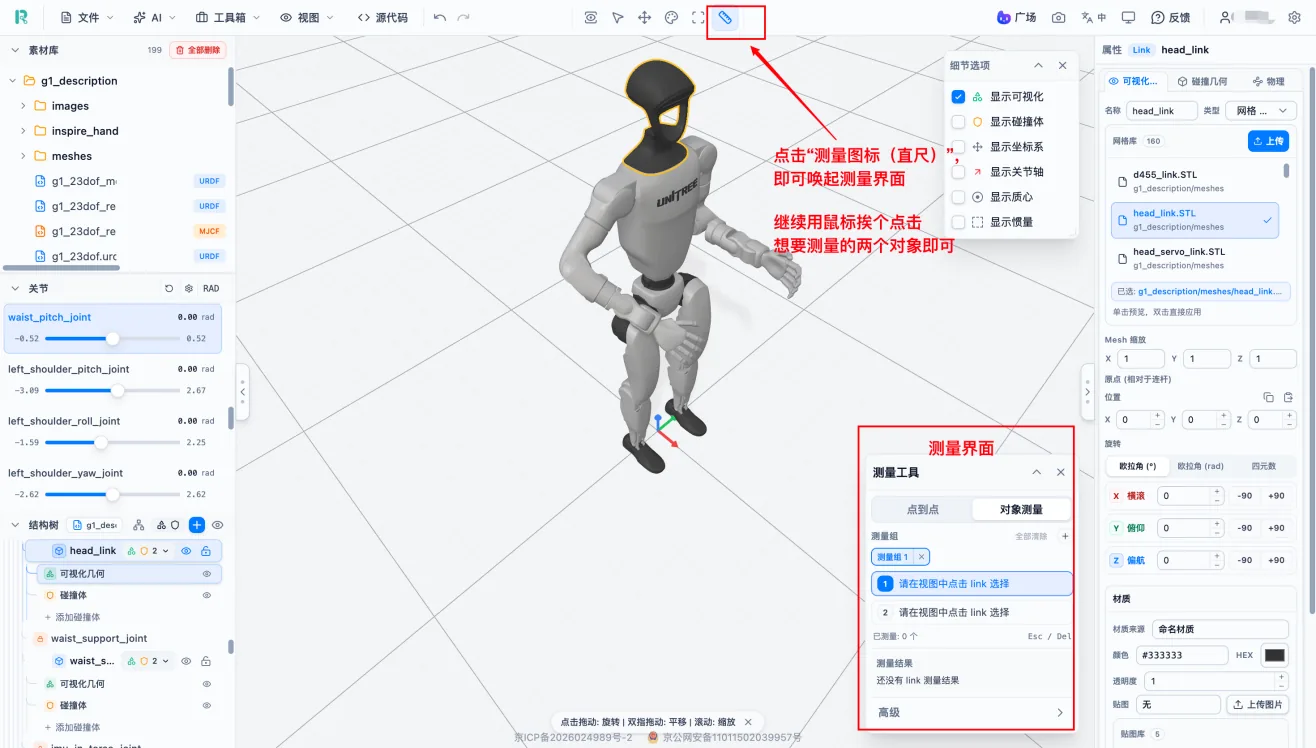Open 源代码 view
This screenshot has width=1316, height=748.
[x=382, y=18]
